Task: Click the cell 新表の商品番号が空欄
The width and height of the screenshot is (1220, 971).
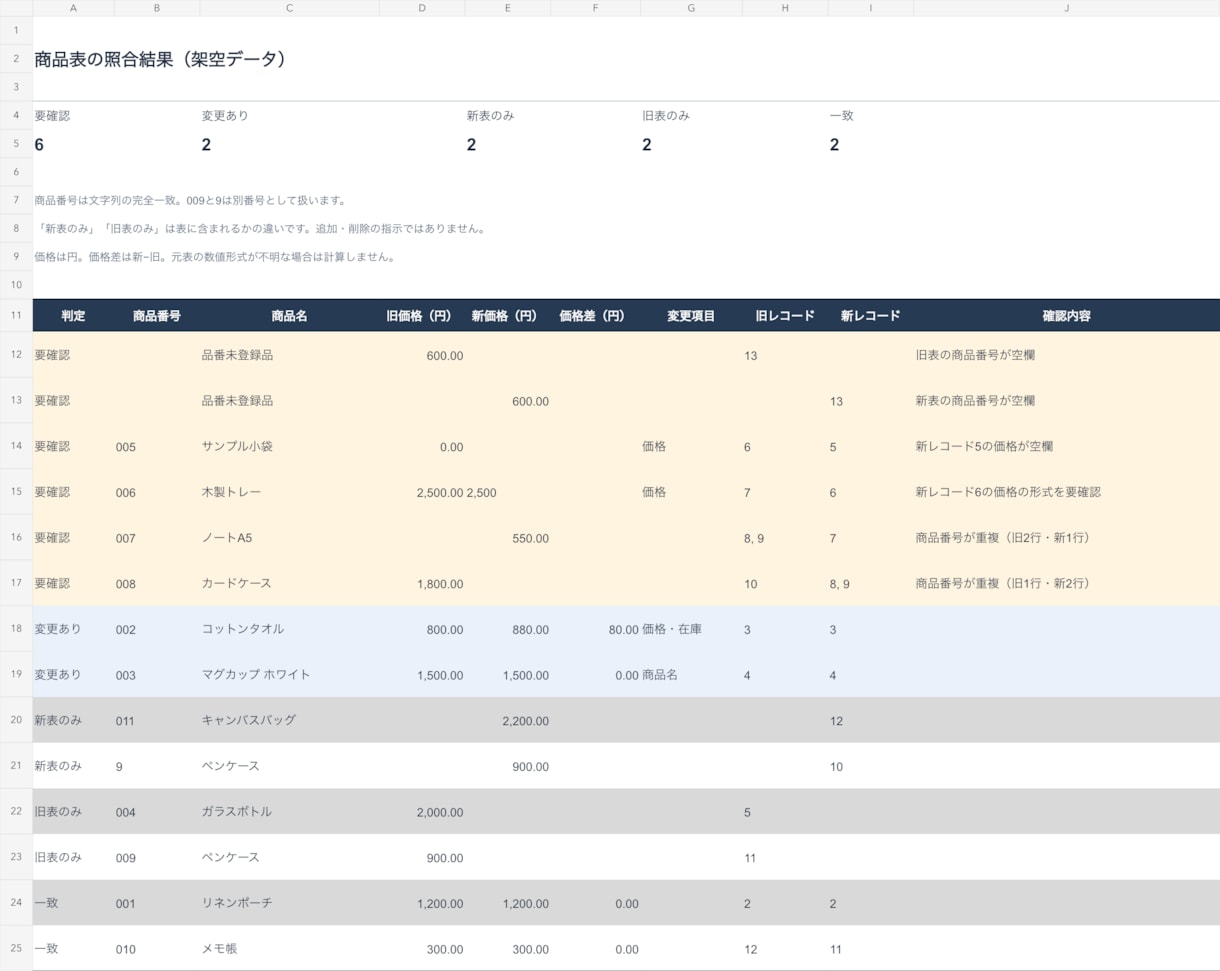Action: [x=1066, y=400]
